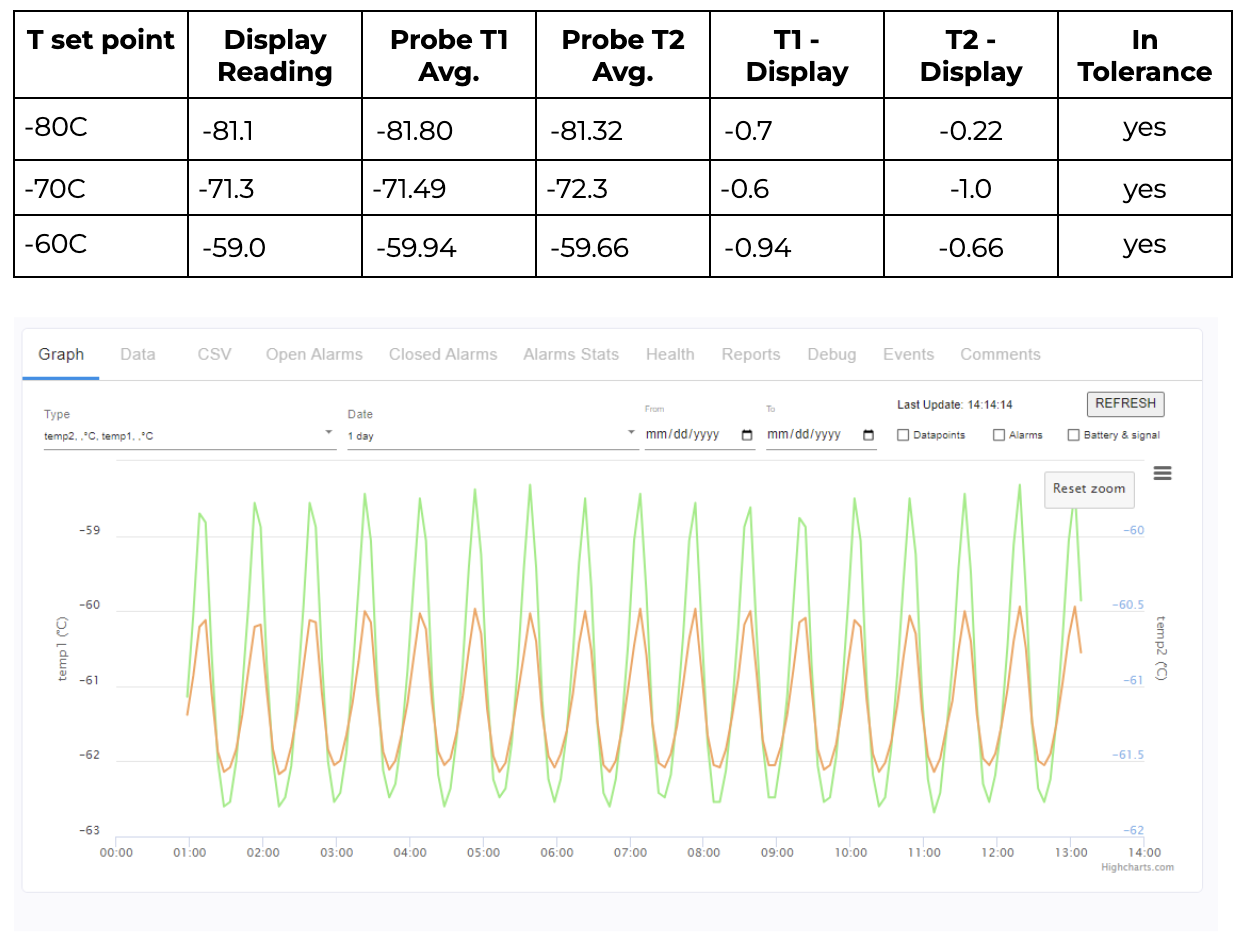Open the CSV tab
Viewport: 1246px width, 932px height.
pyautogui.click(x=214, y=354)
